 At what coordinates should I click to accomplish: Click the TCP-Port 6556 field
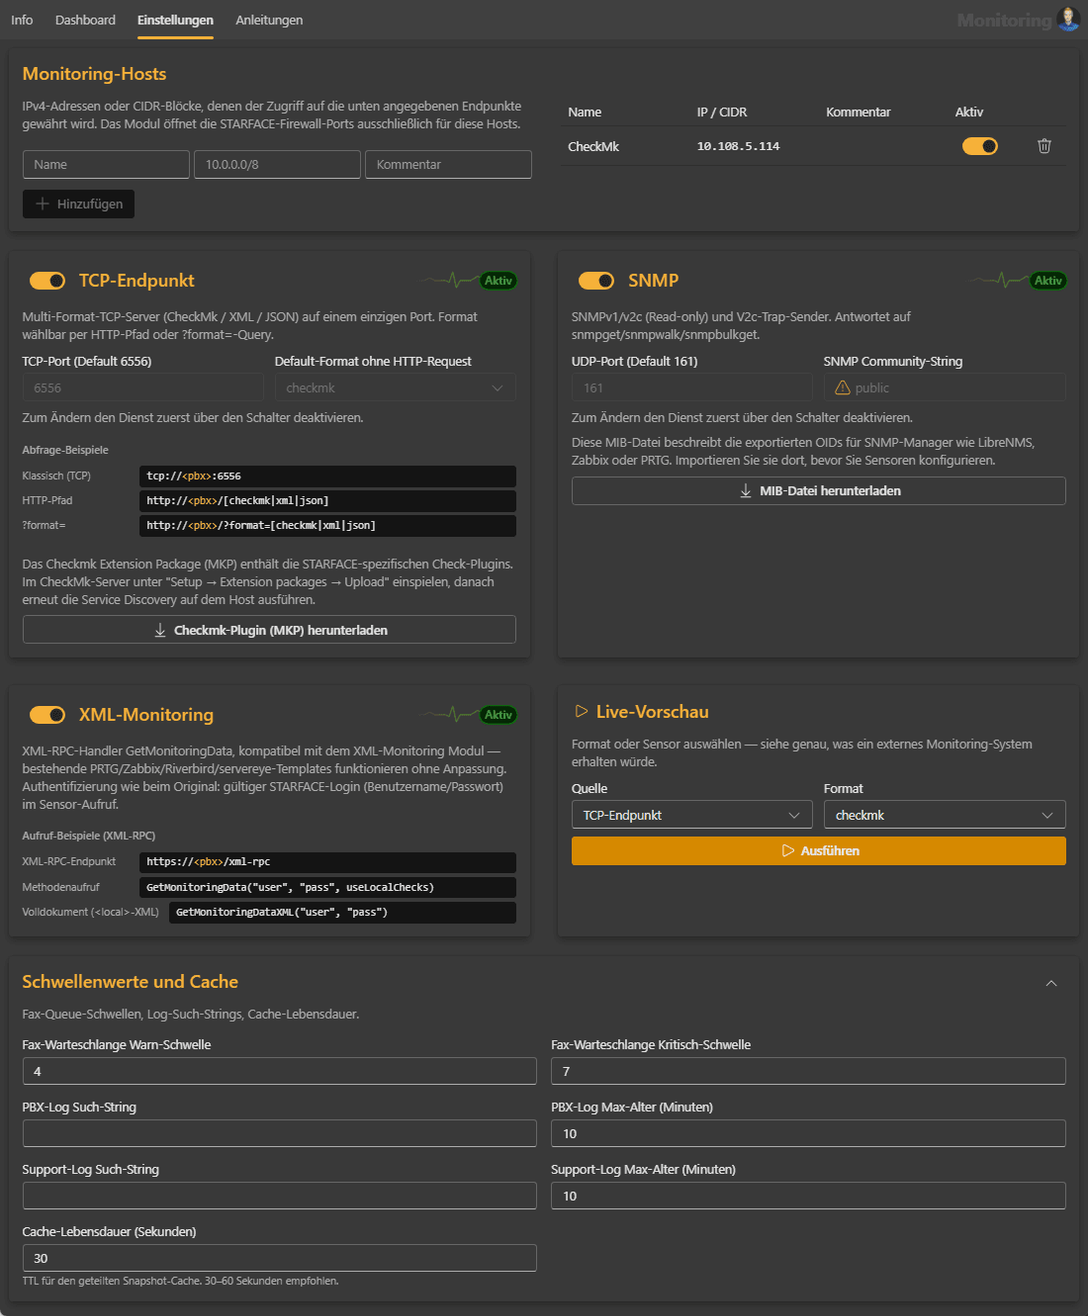[x=143, y=388]
